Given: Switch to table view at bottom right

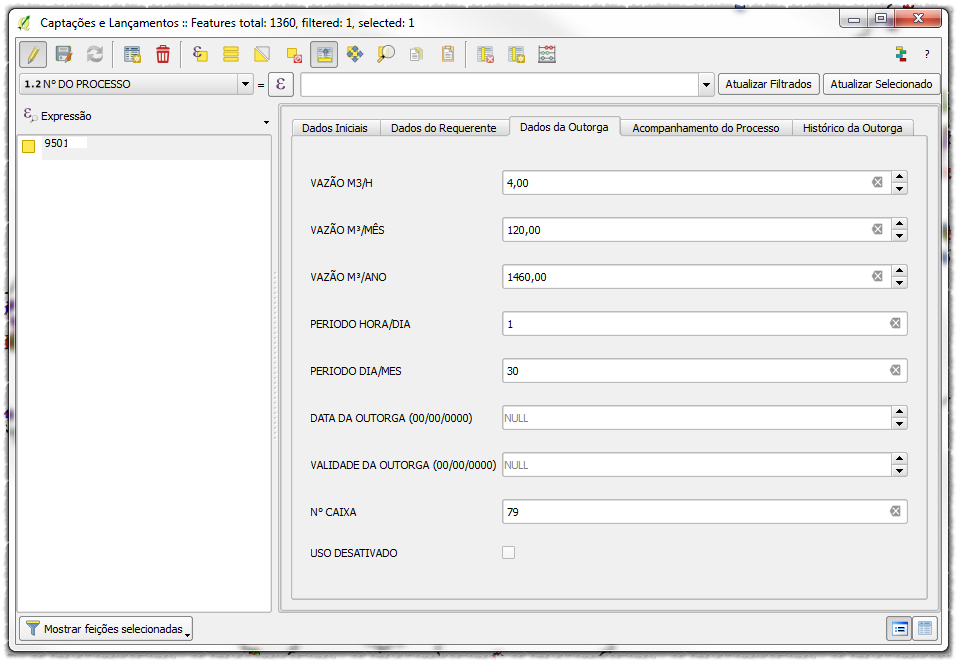Looking at the screenshot, I should 925,628.
